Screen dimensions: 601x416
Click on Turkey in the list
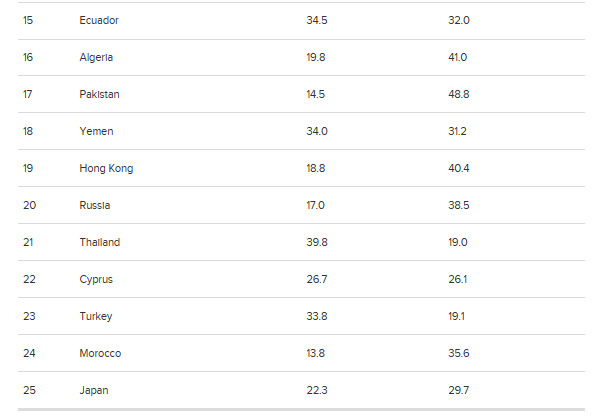coord(96,316)
